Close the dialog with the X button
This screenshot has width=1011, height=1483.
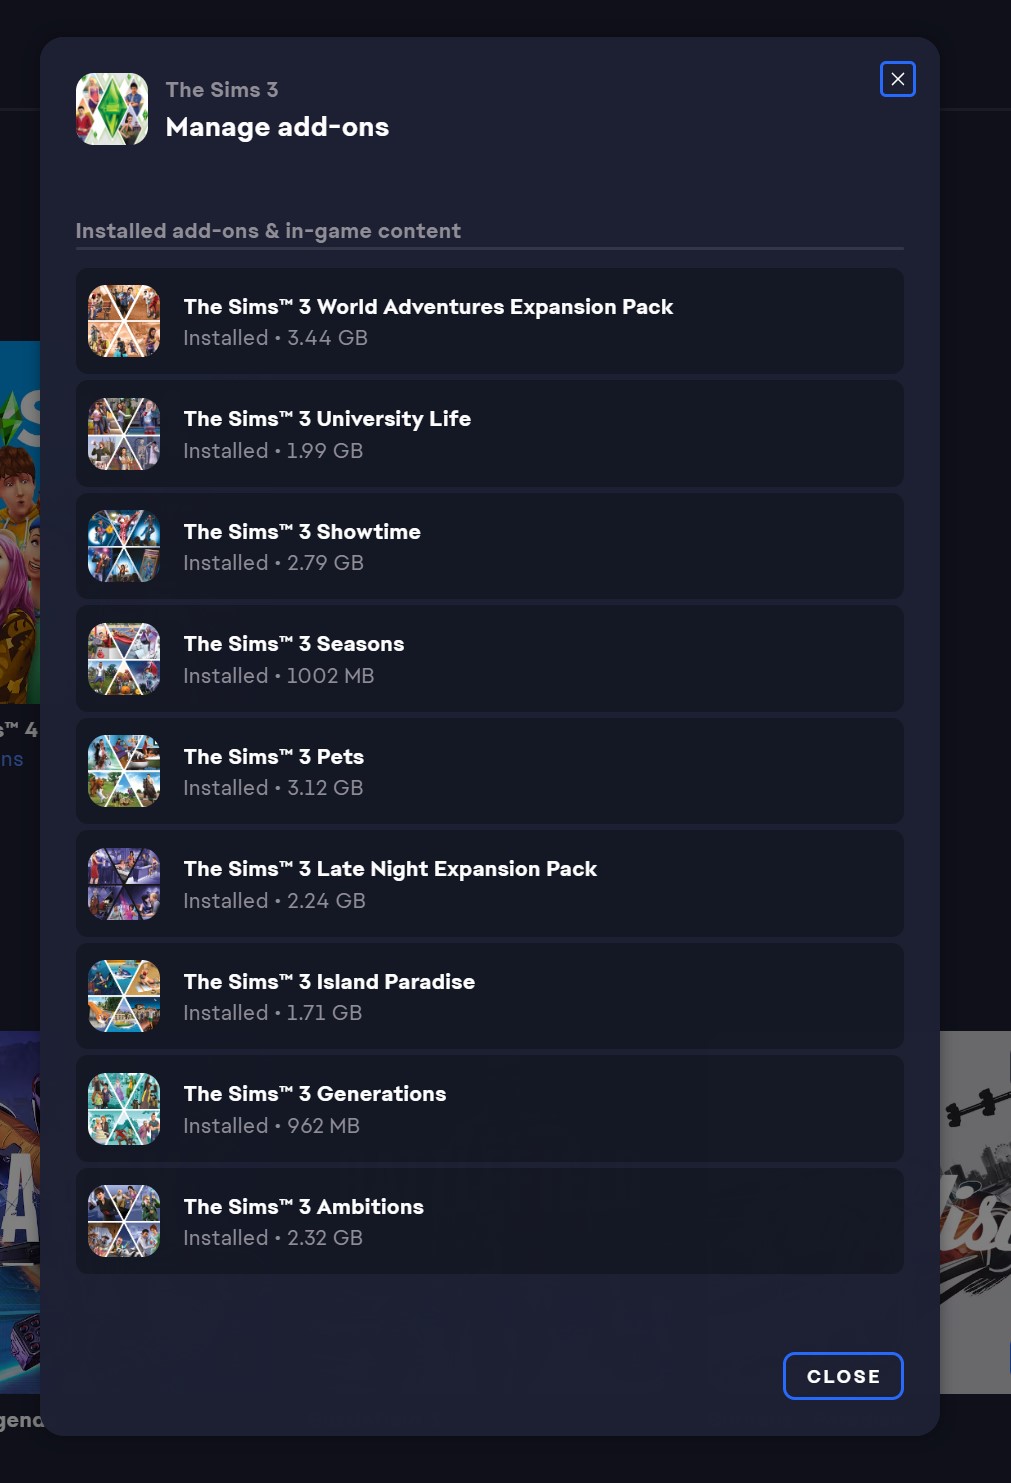[898, 79]
